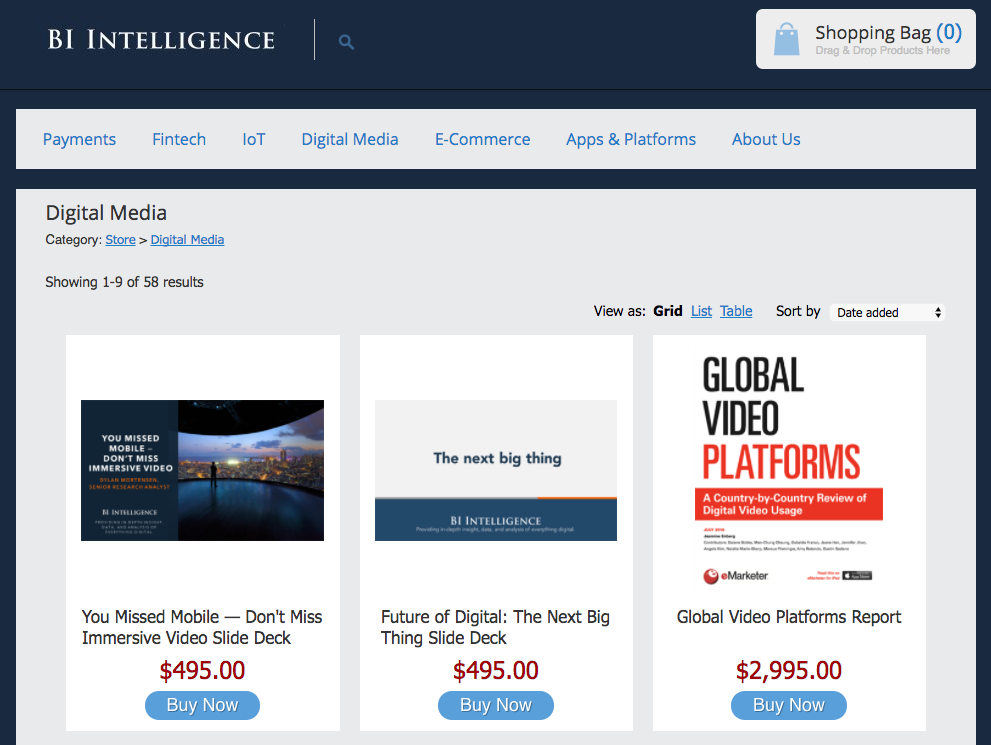Open 'Future of Digital' product title
This screenshot has height=745, width=991.
(496, 627)
